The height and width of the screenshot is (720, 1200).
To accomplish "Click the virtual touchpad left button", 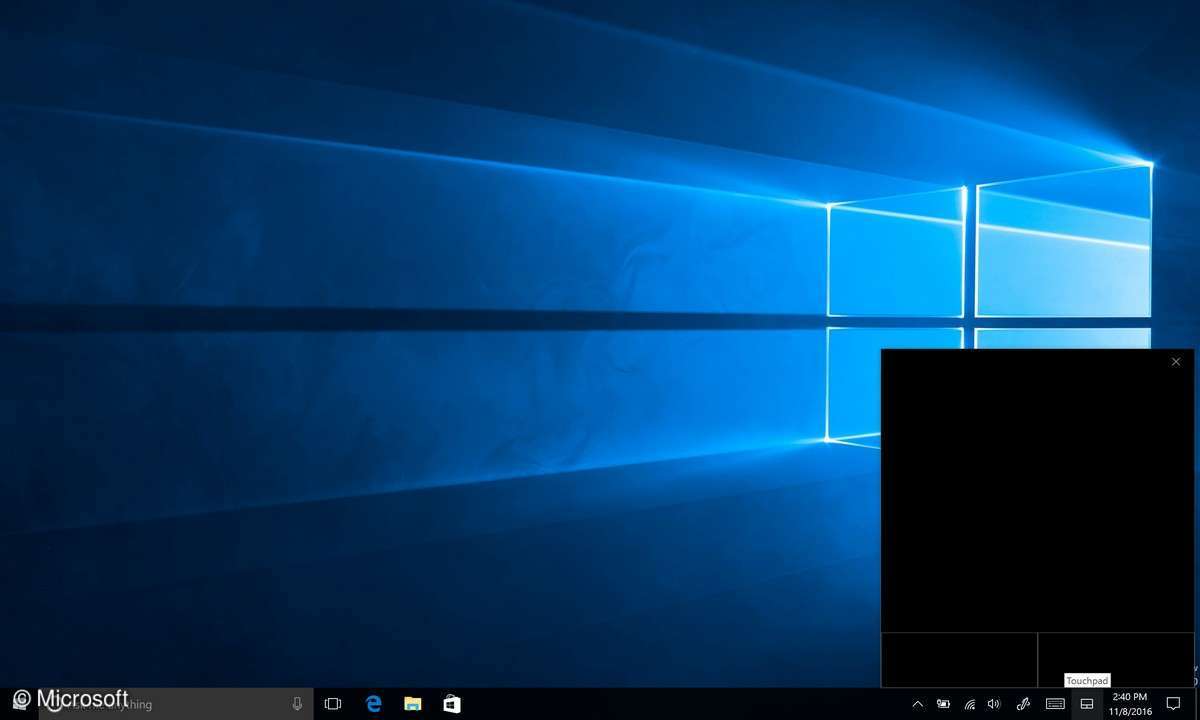I will pos(959,659).
